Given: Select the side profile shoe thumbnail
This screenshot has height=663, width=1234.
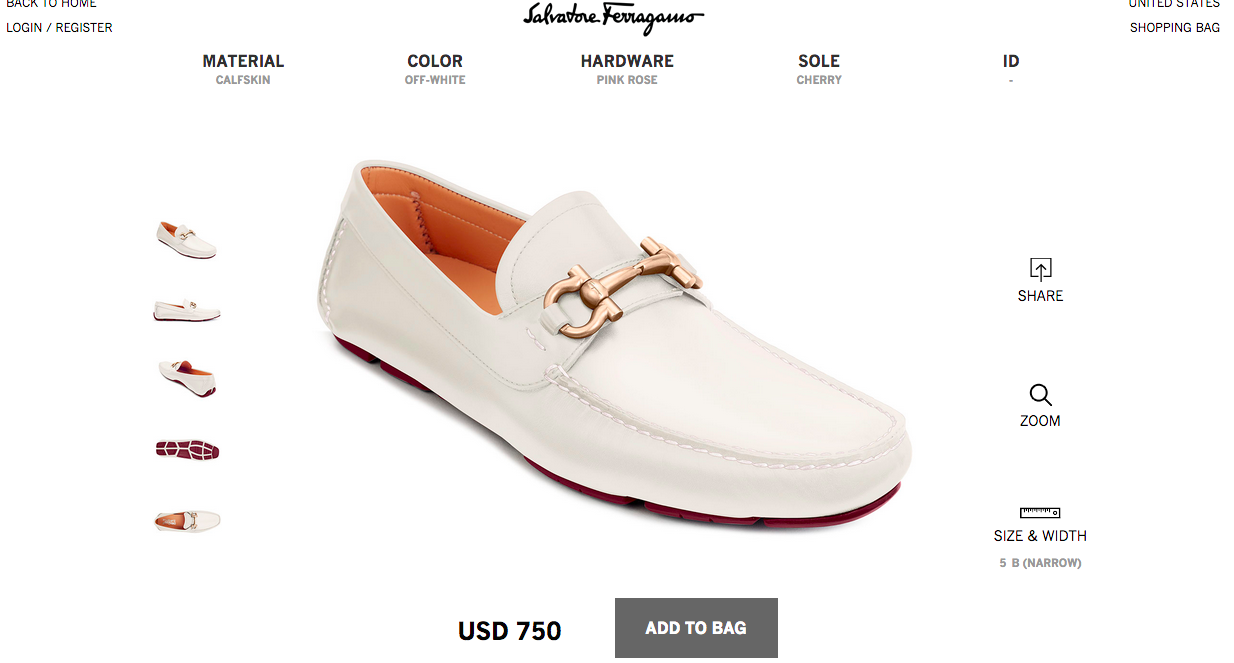Looking at the screenshot, I should (187, 310).
